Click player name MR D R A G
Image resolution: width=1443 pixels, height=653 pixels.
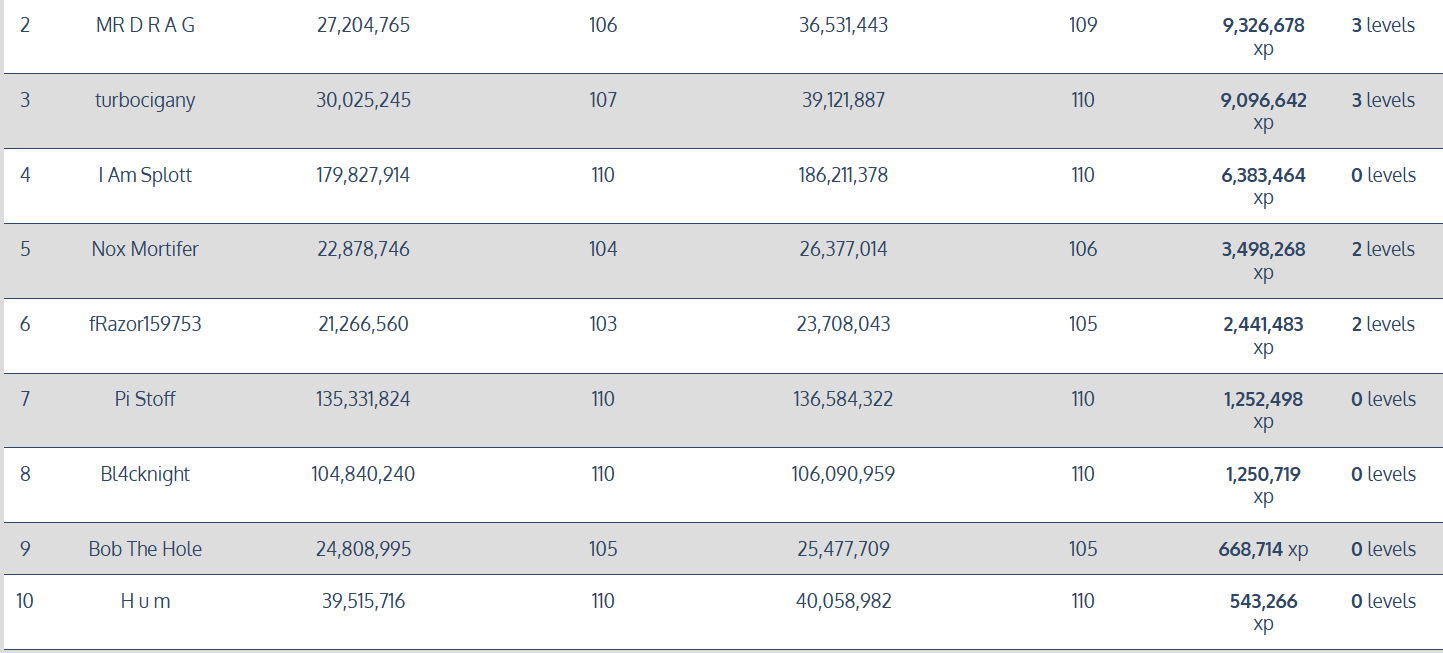145,26
